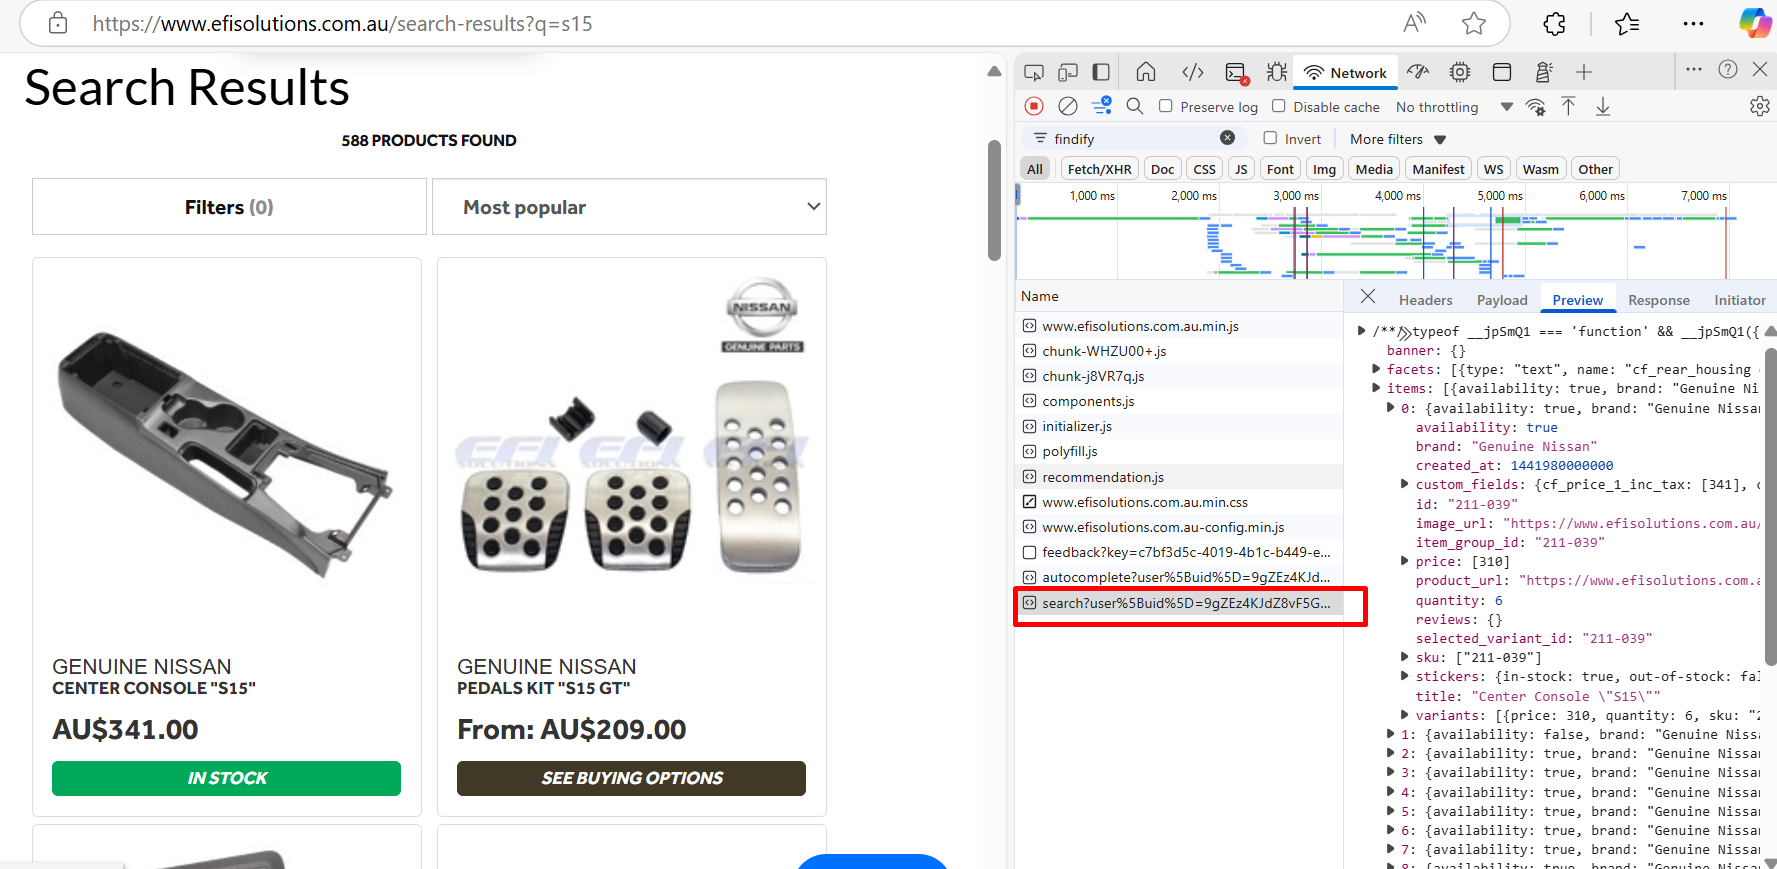This screenshot has width=1777, height=869.
Task: Tick the Invert filter checkbox
Action: click(1270, 138)
